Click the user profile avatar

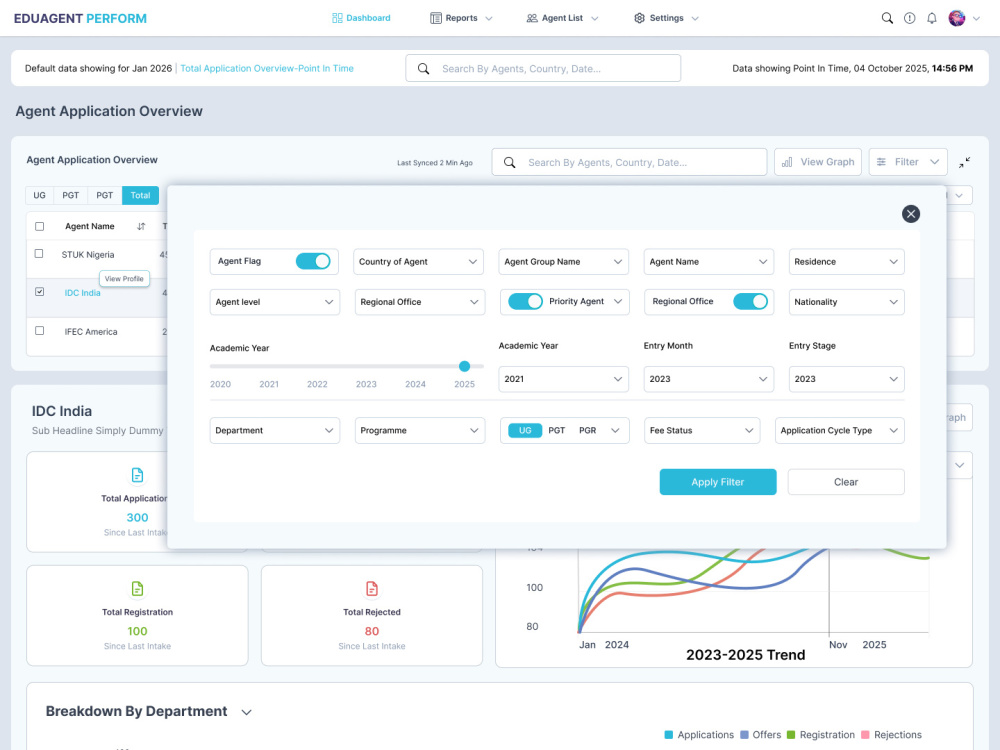click(x=957, y=18)
